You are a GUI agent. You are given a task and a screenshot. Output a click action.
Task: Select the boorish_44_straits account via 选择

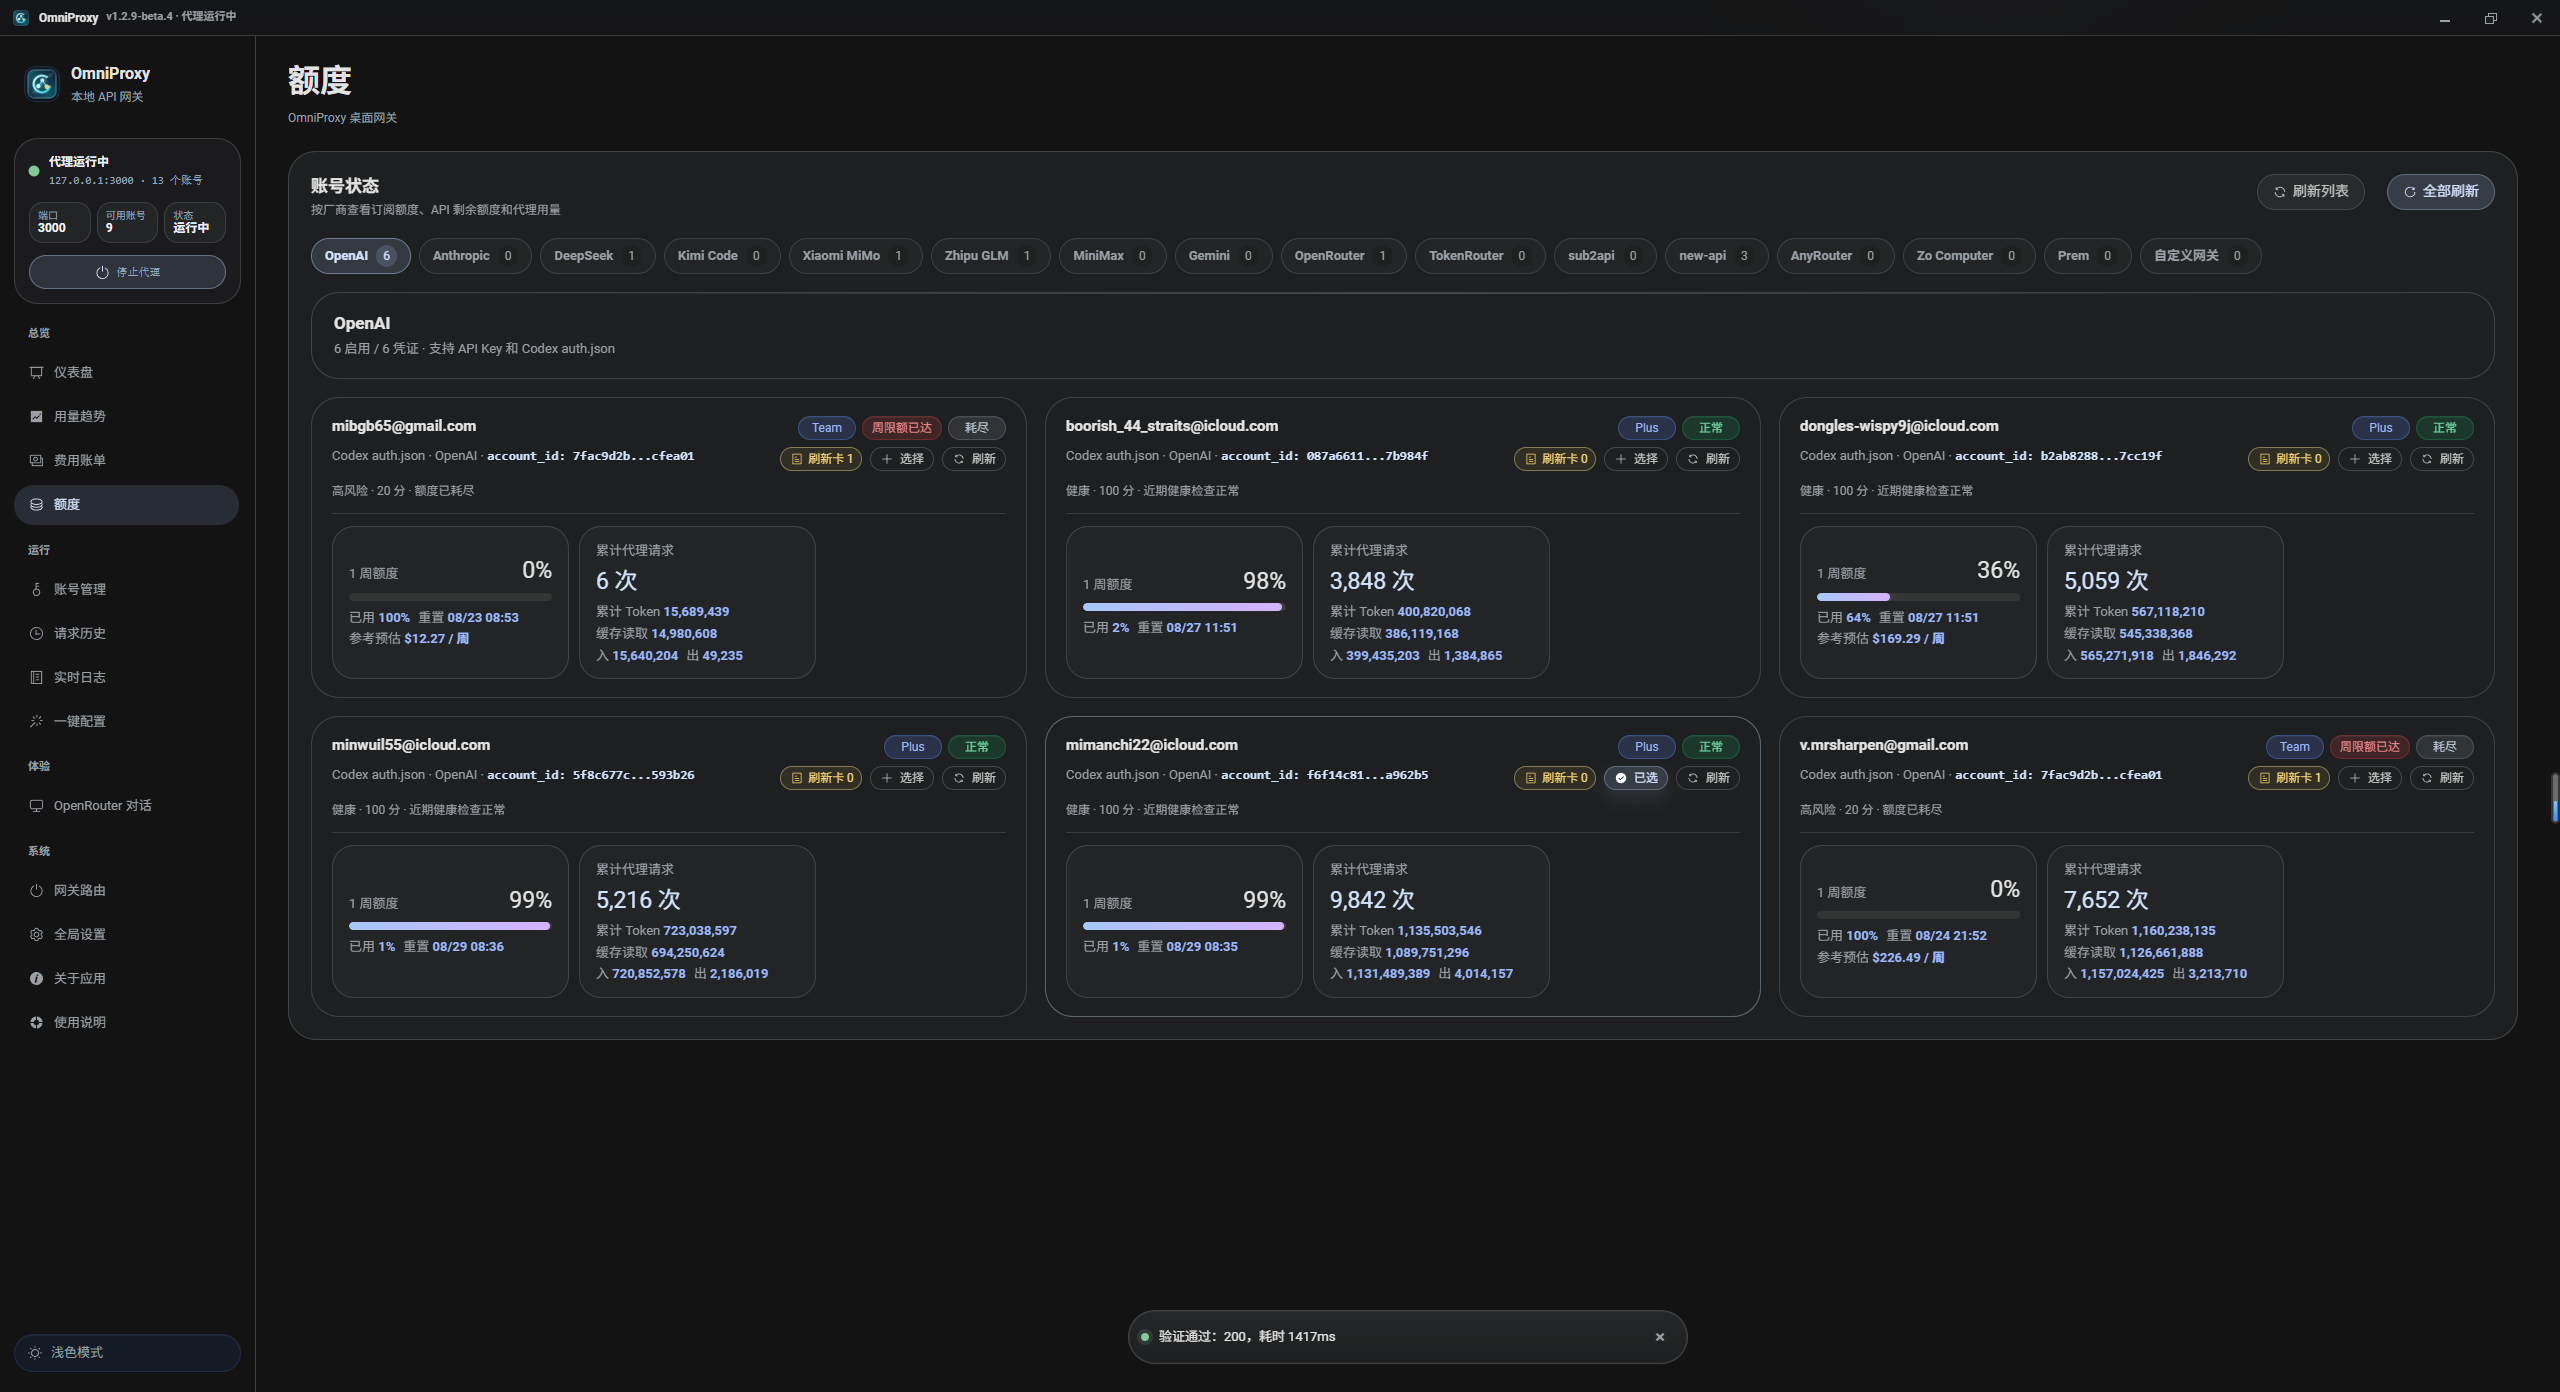pos(1636,458)
